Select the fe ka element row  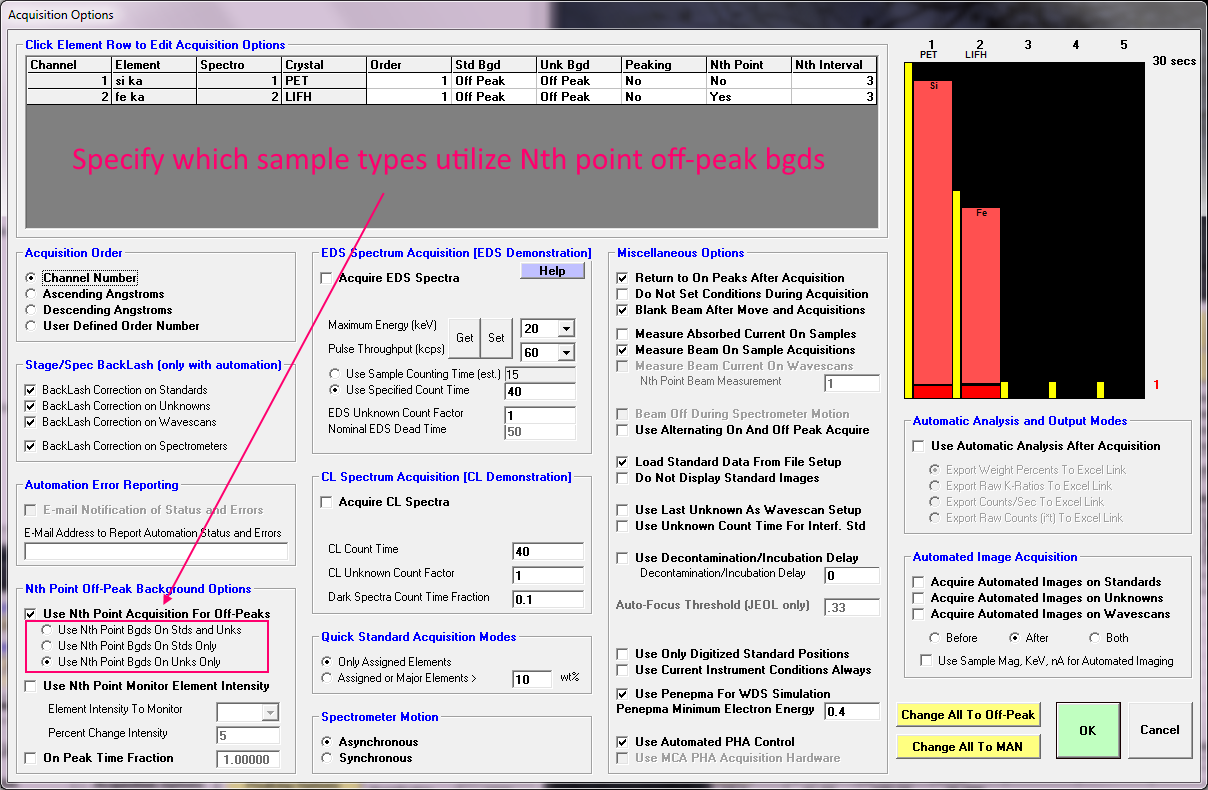click(154, 97)
